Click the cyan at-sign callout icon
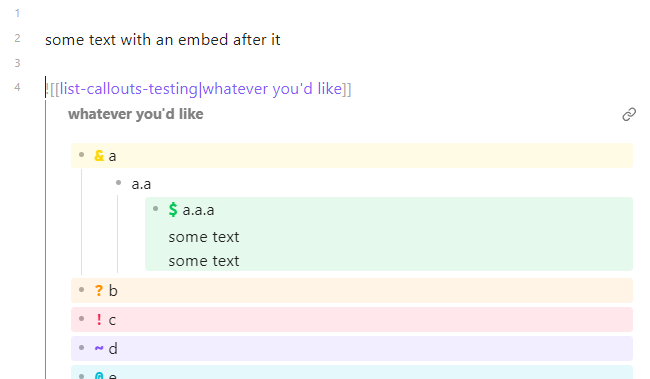650x379 pixels. 99,376
